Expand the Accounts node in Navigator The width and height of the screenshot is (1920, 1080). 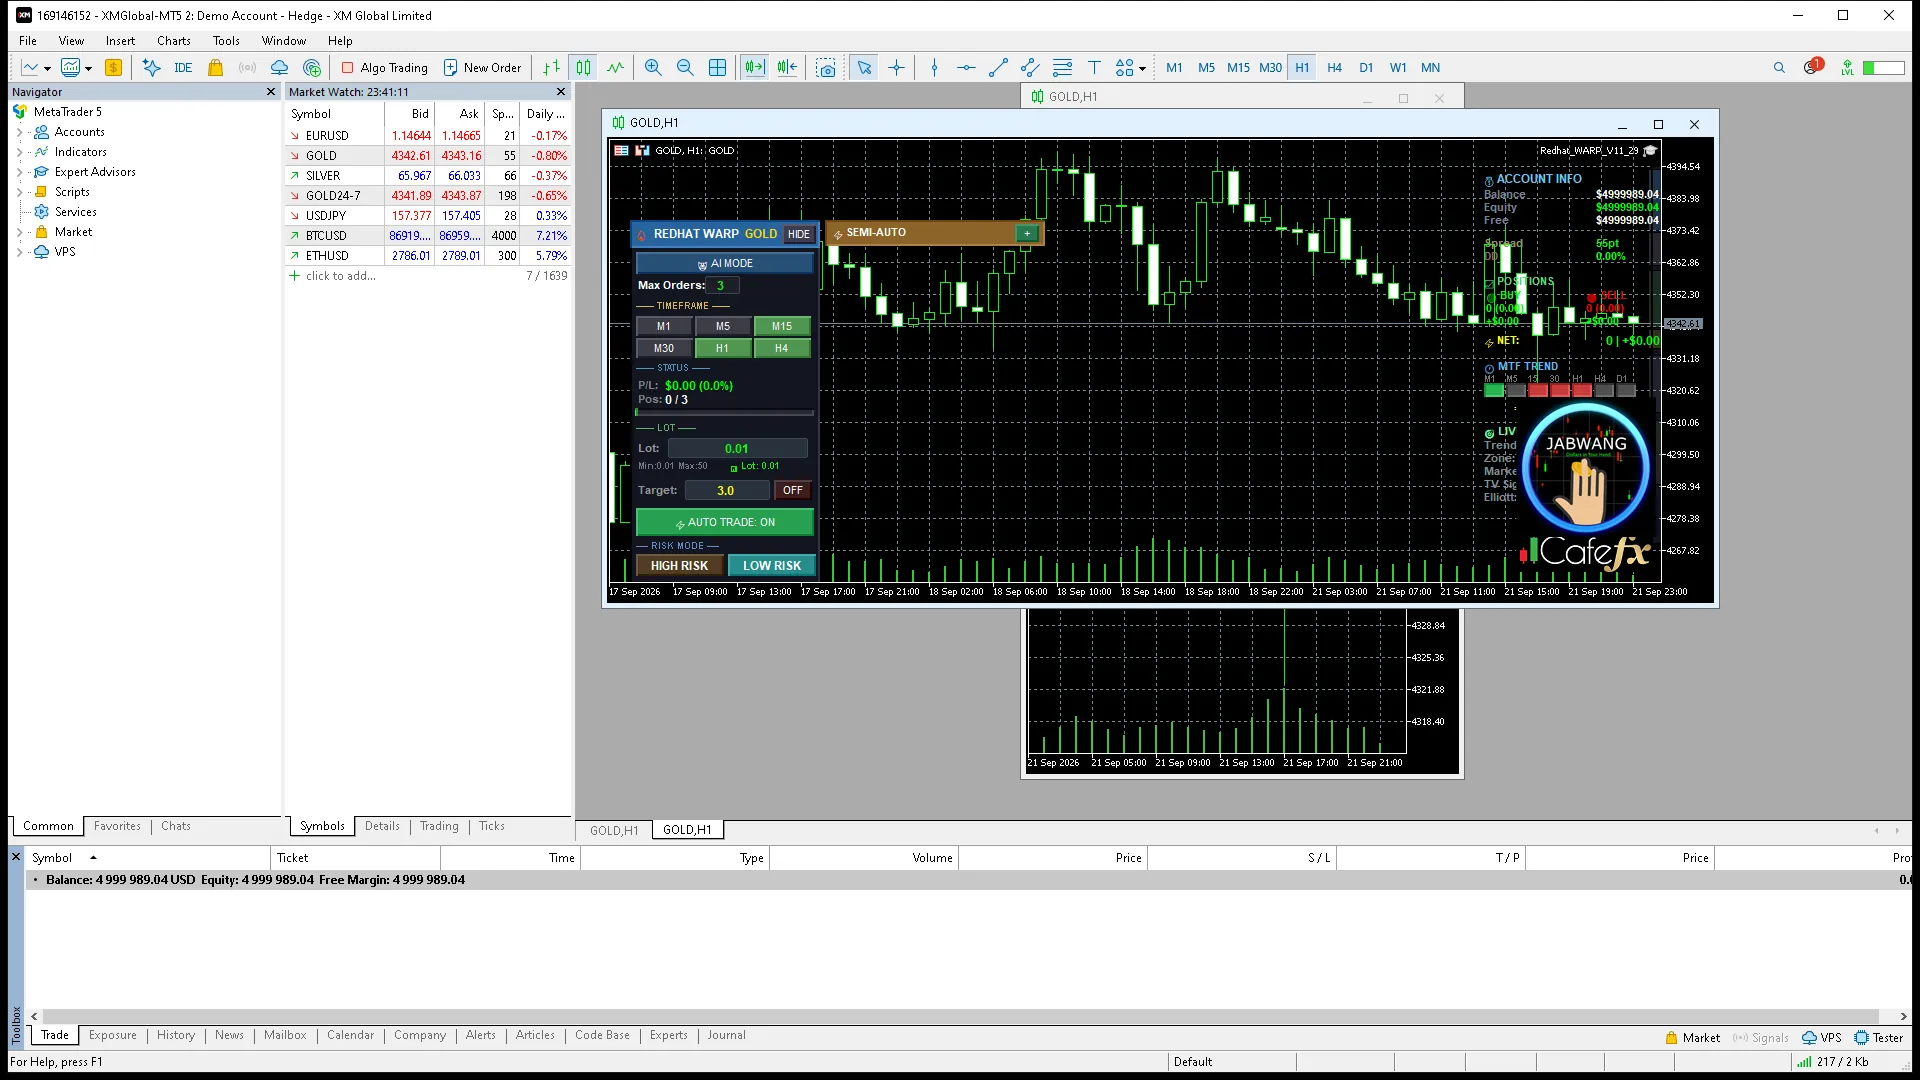tap(19, 132)
